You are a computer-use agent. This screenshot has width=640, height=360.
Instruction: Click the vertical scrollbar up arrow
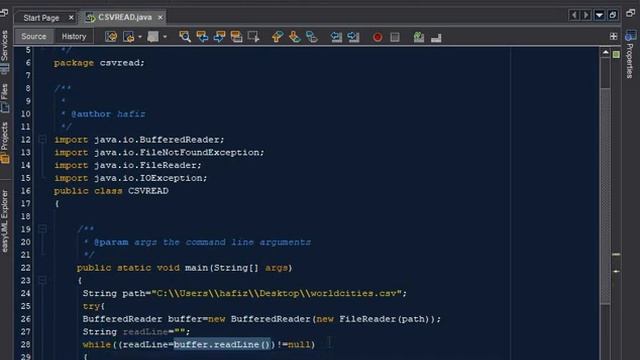click(605, 53)
